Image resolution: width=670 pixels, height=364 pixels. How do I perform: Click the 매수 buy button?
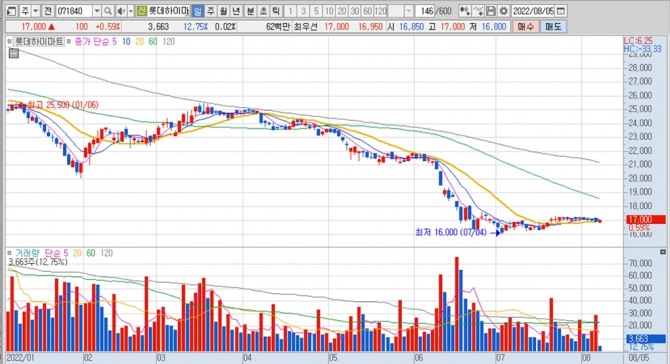click(526, 26)
